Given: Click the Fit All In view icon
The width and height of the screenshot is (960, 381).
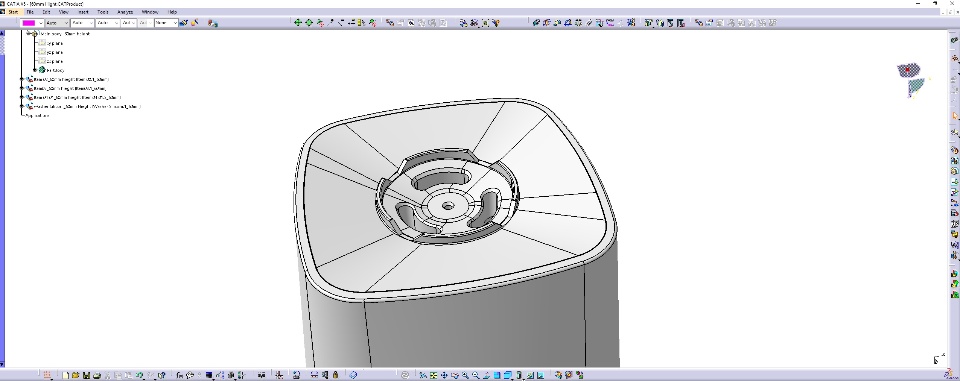Looking at the screenshot, I should pos(433,375).
